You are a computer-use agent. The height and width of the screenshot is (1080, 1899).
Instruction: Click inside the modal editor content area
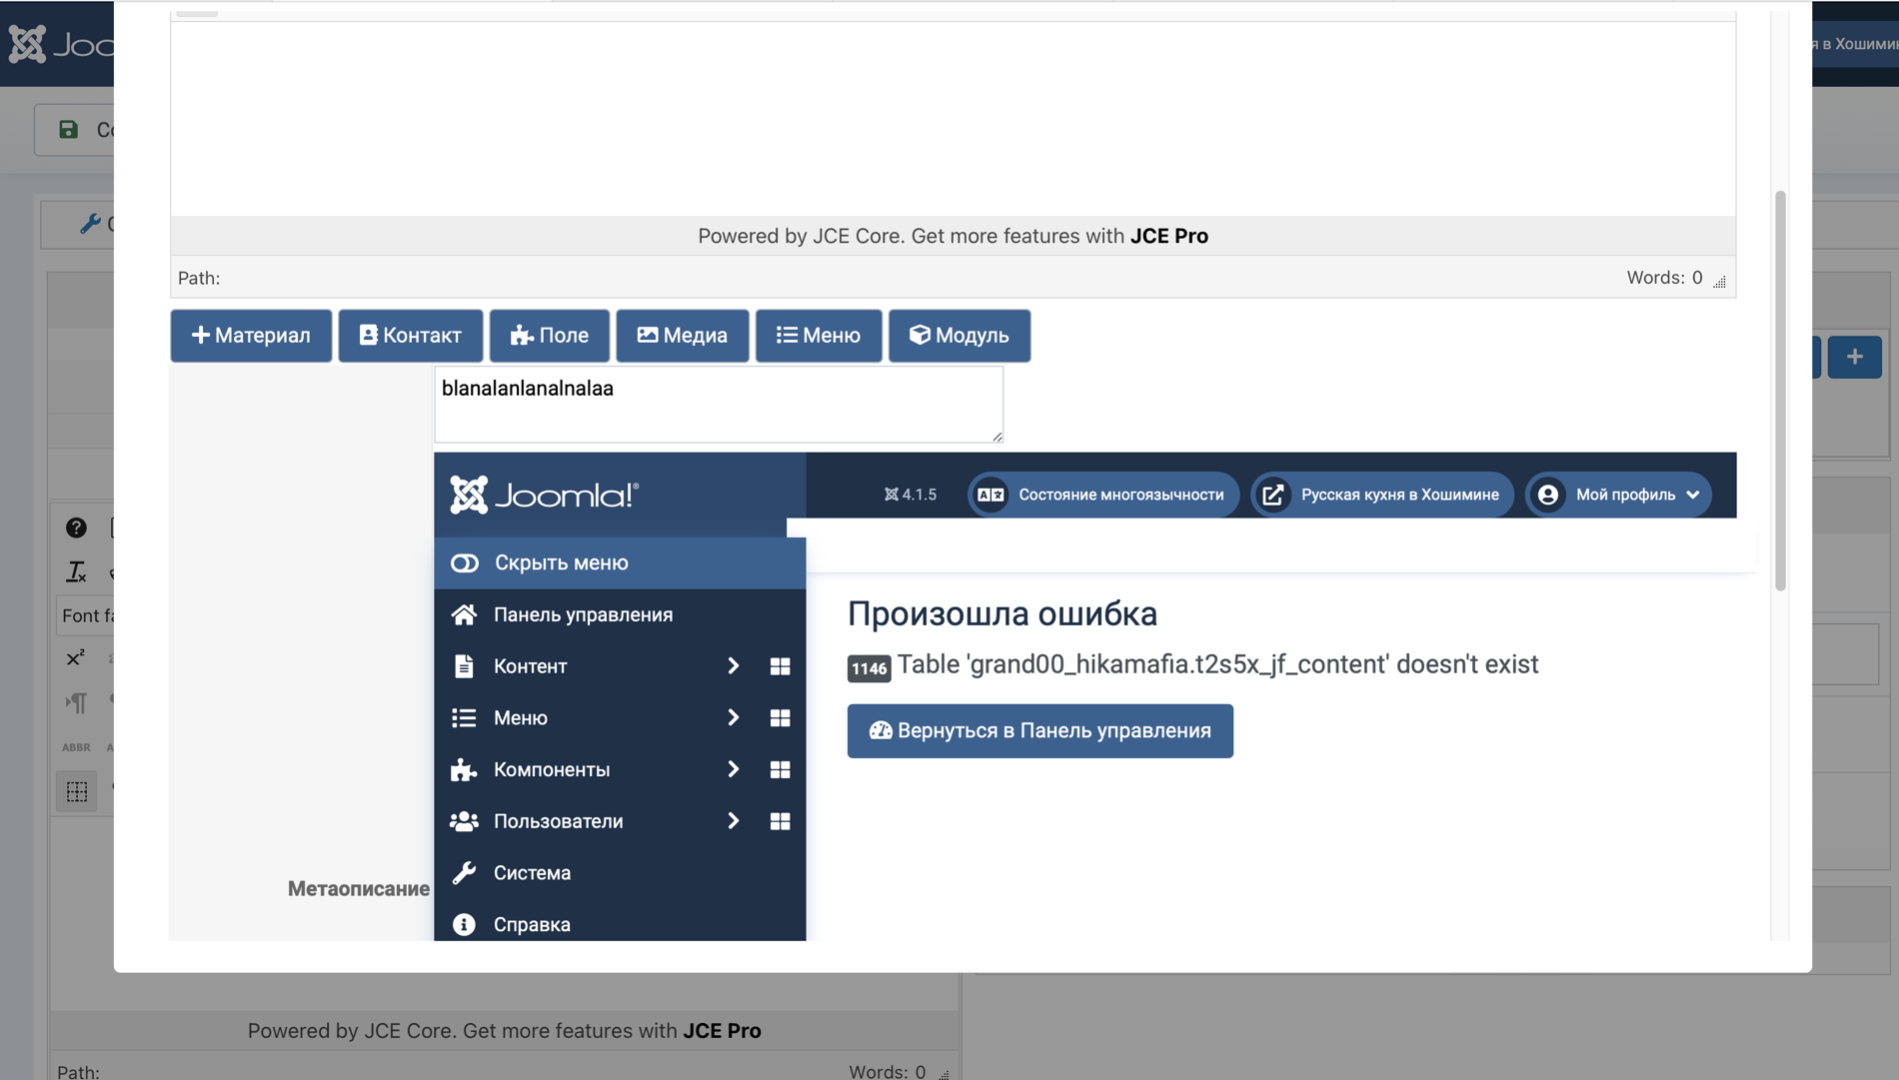953,118
